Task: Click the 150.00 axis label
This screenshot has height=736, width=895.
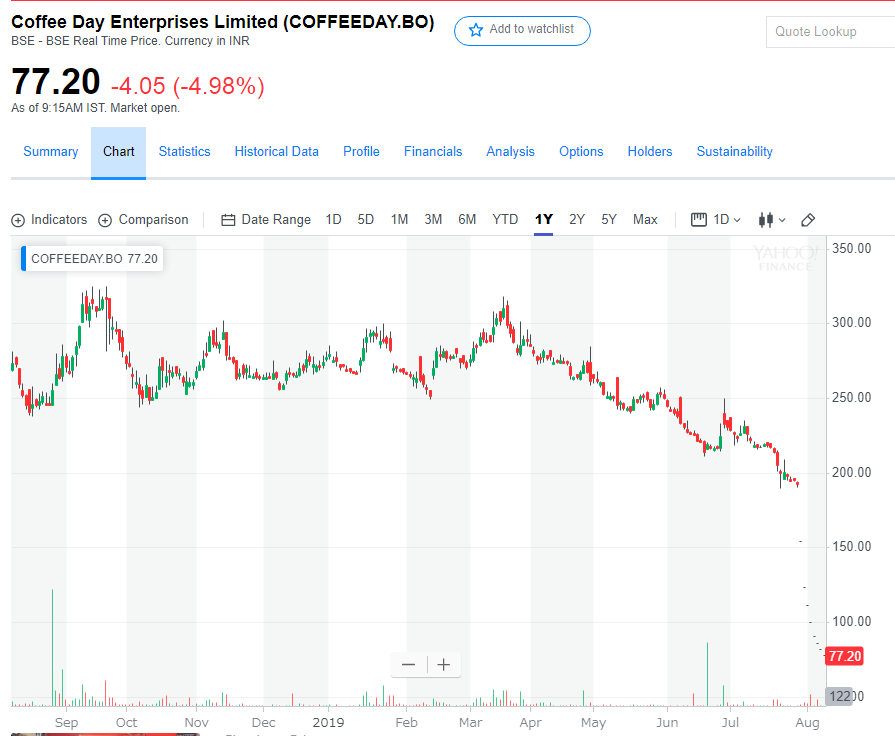Action: tap(852, 546)
